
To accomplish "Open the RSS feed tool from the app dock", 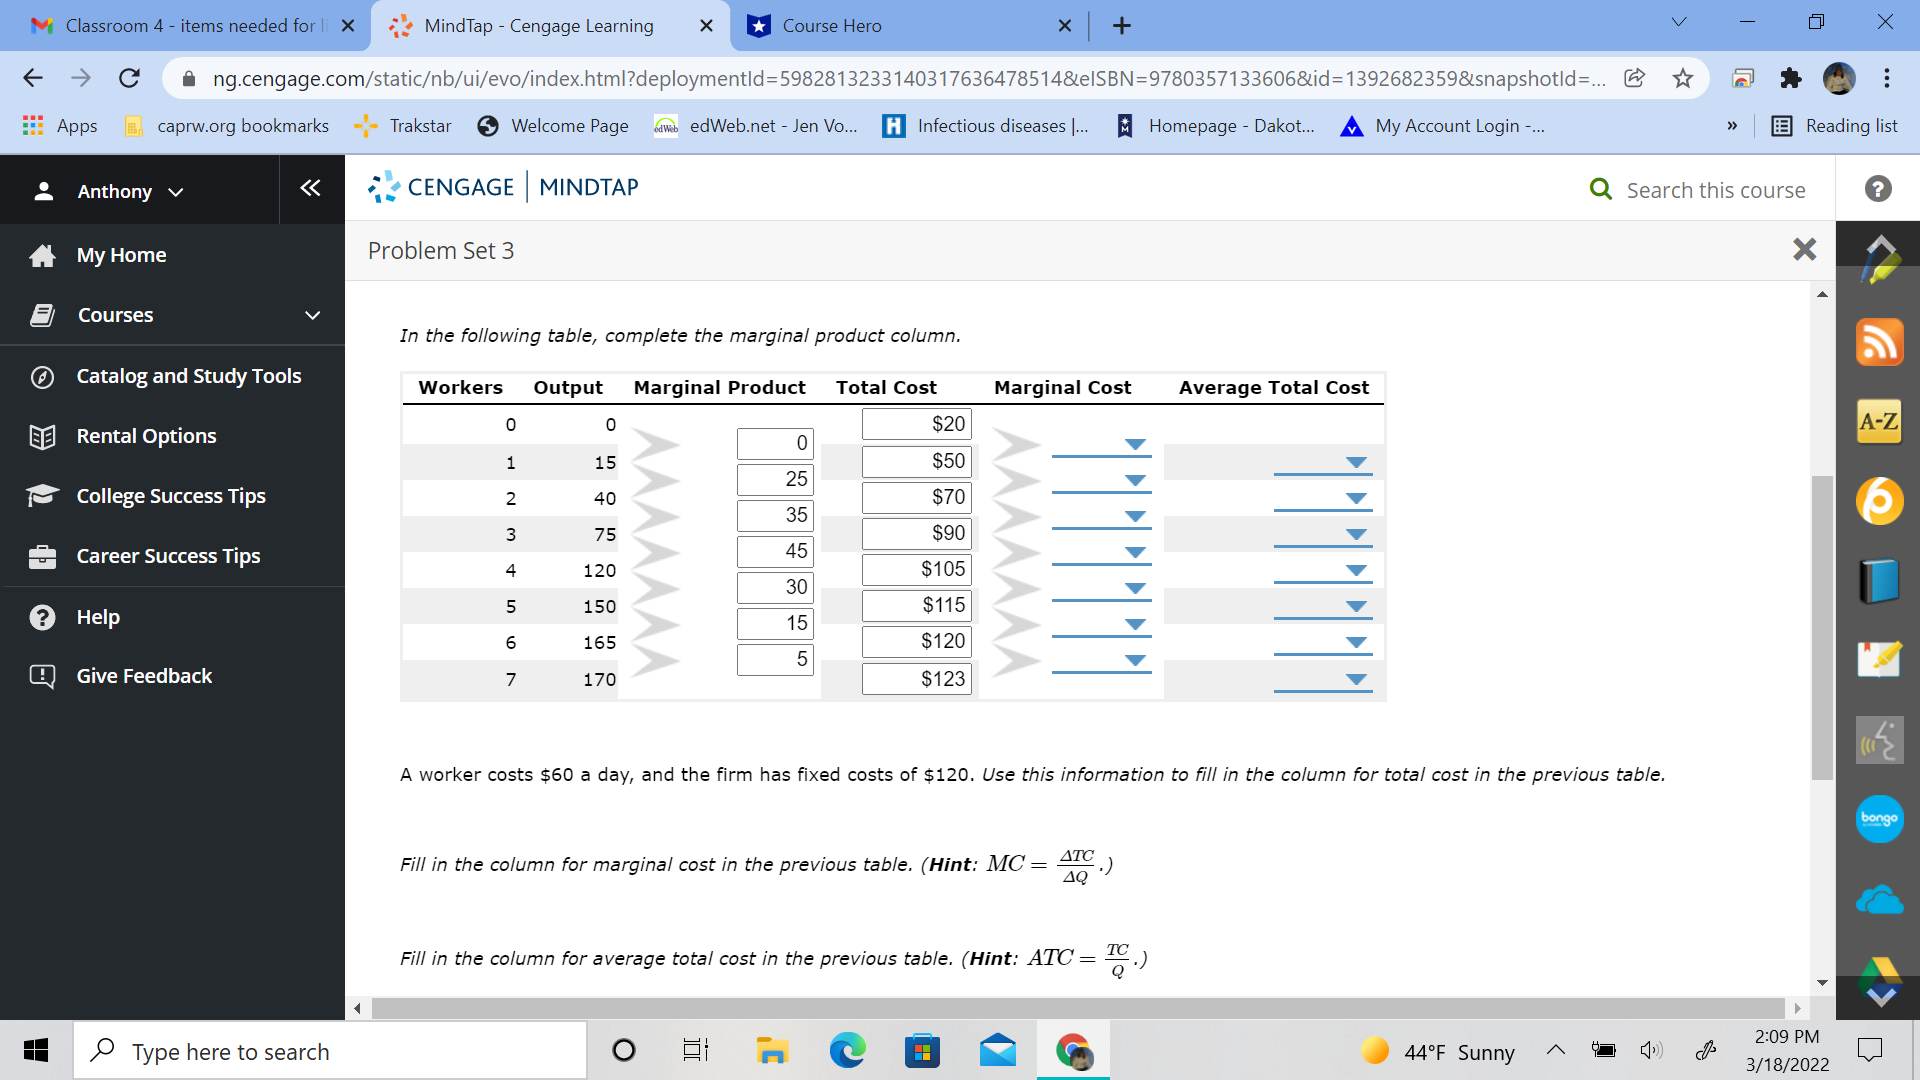I will [1880, 341].
